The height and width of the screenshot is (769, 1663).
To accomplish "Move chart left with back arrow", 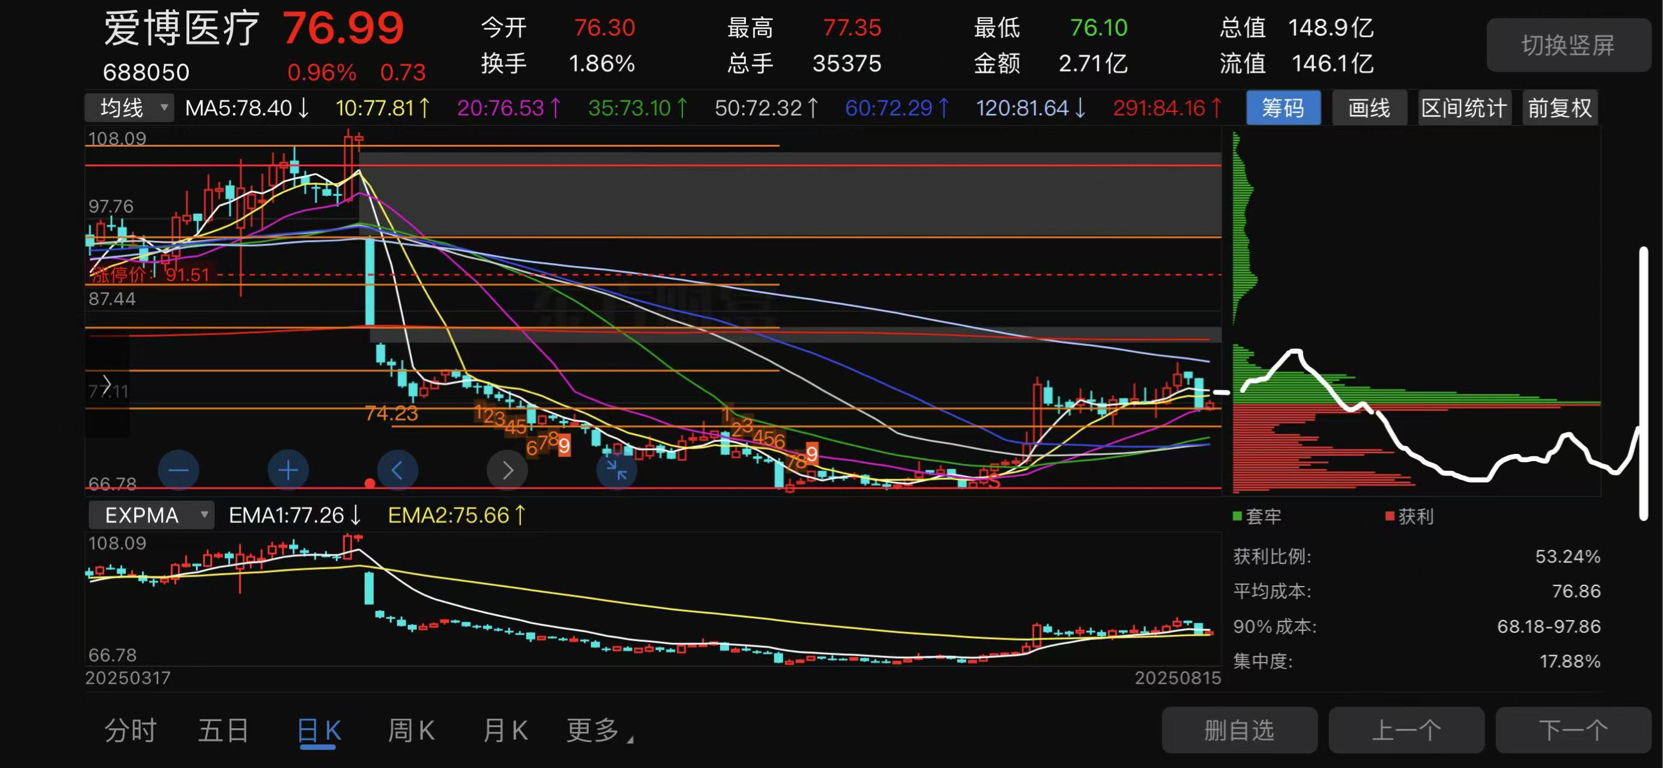I will (x=398, y=469).
